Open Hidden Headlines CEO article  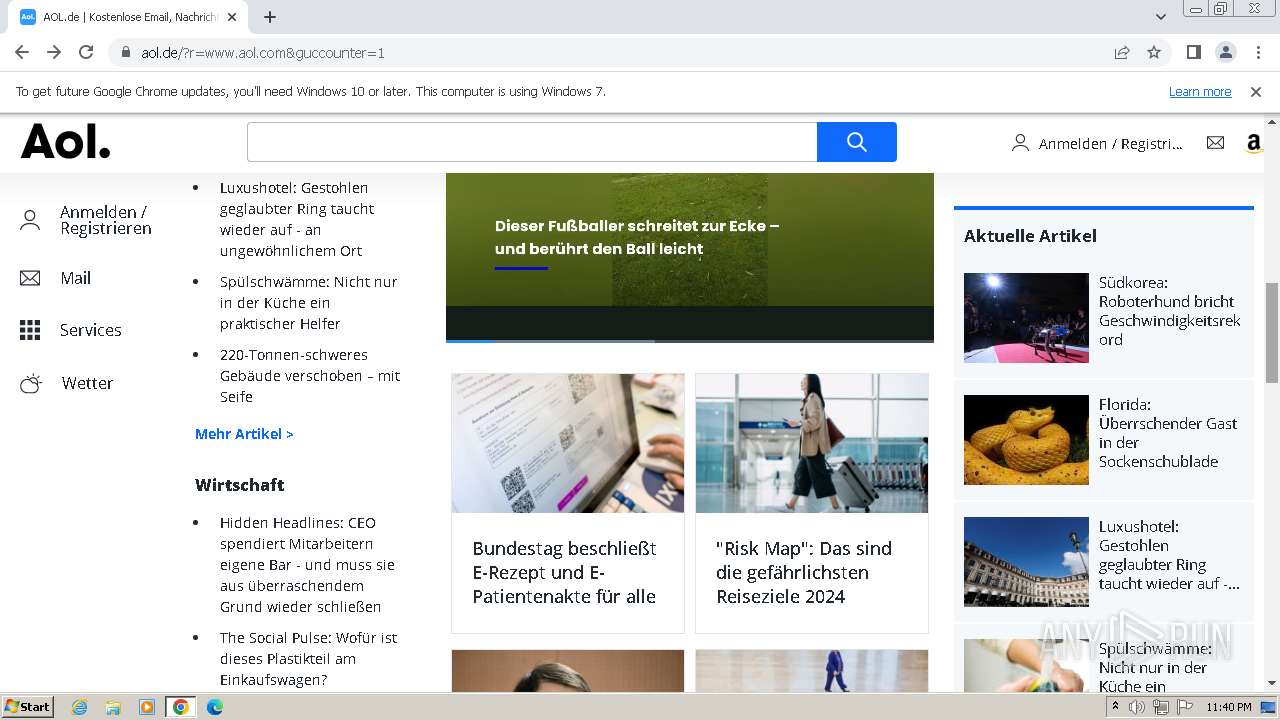point(307,565)
